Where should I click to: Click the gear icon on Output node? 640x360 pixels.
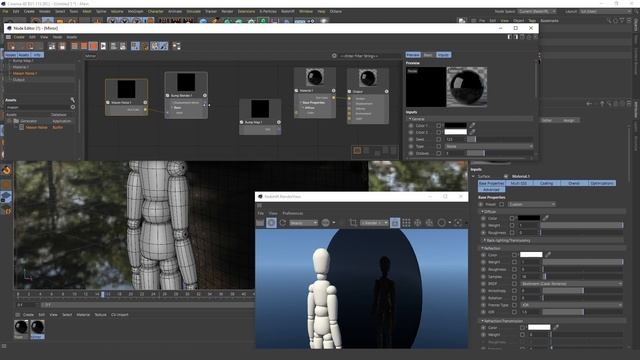click(x=387, y=91)
